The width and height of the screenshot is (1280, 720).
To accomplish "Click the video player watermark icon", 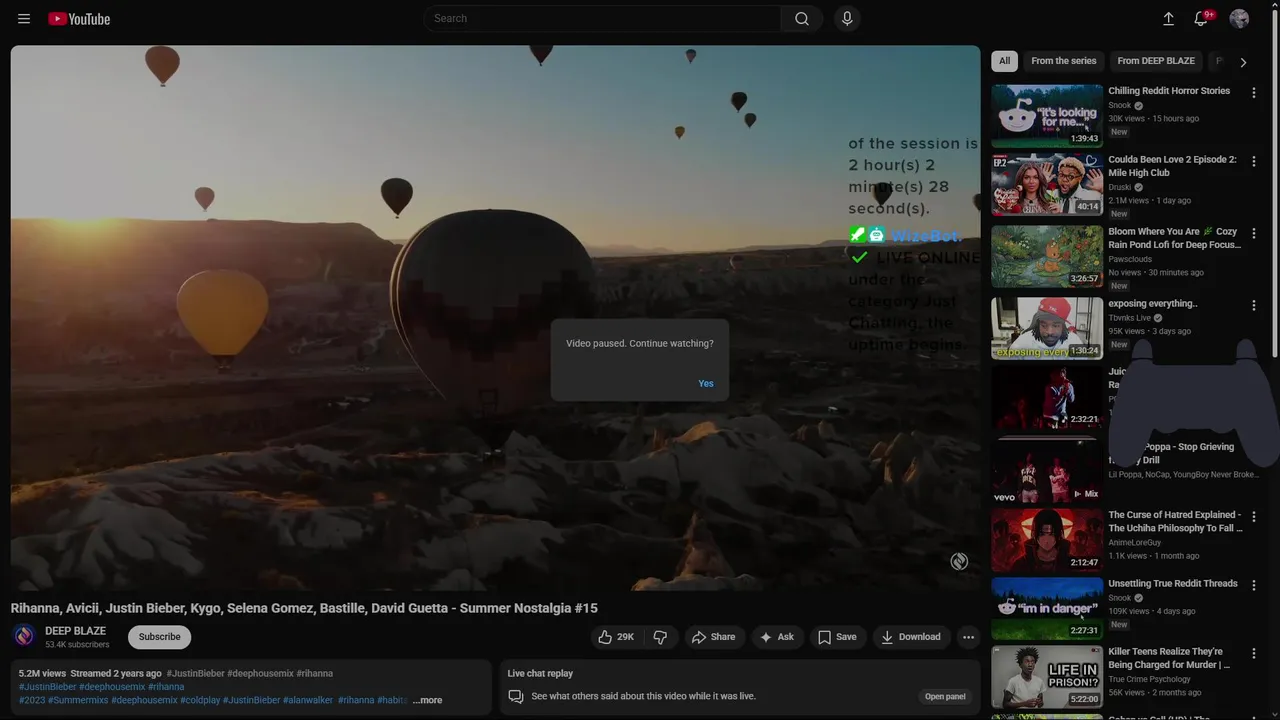I will pos(959,562).
